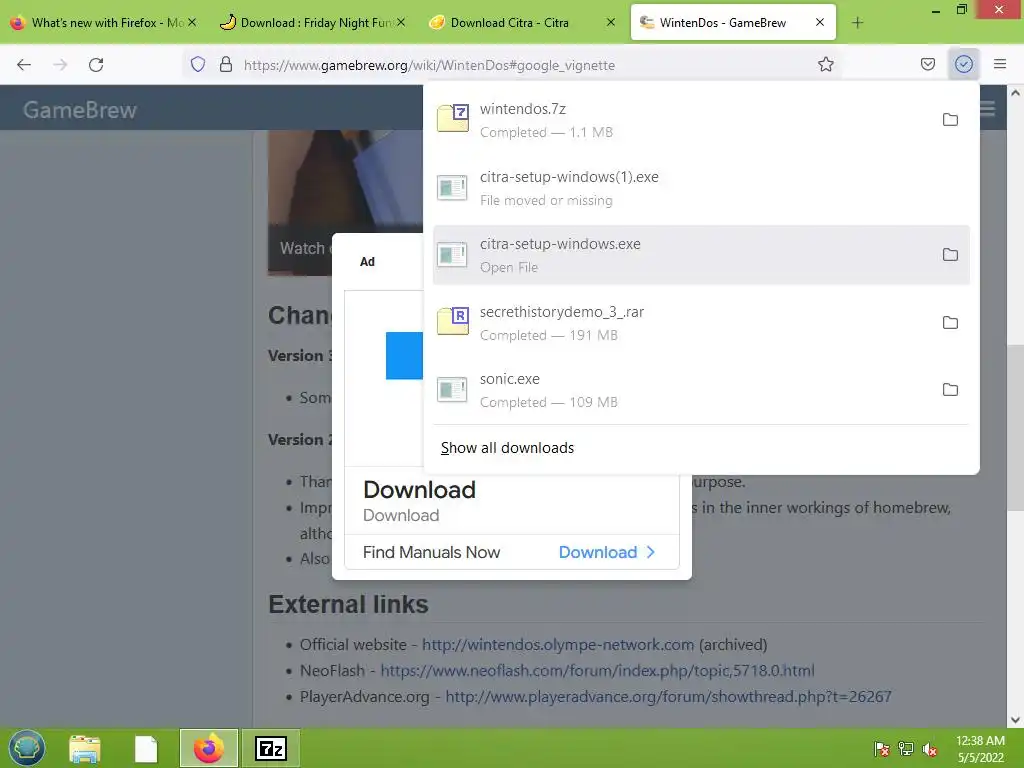The width and height of the screenshot is (1024, 768).
Task: Open the Save to Pocket icon
Action: coord(927,64)
